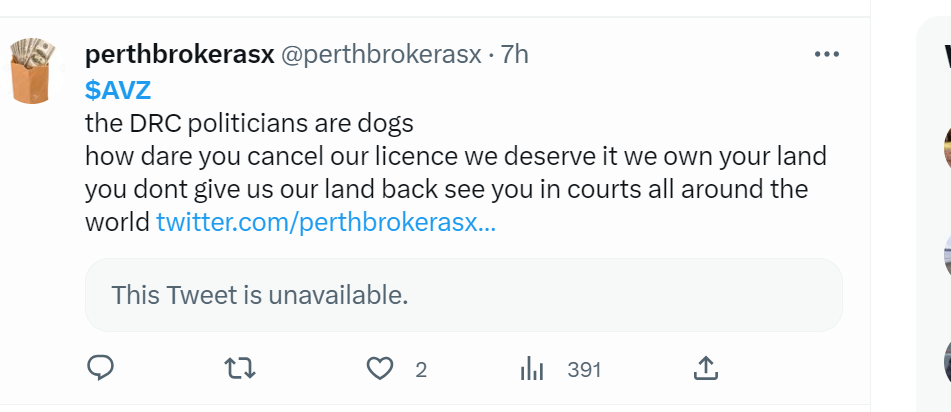Image resolution: width=951 pixels, height=412 pixels.
Task: Open the three-dot More options menu
Action: (827, 54)
